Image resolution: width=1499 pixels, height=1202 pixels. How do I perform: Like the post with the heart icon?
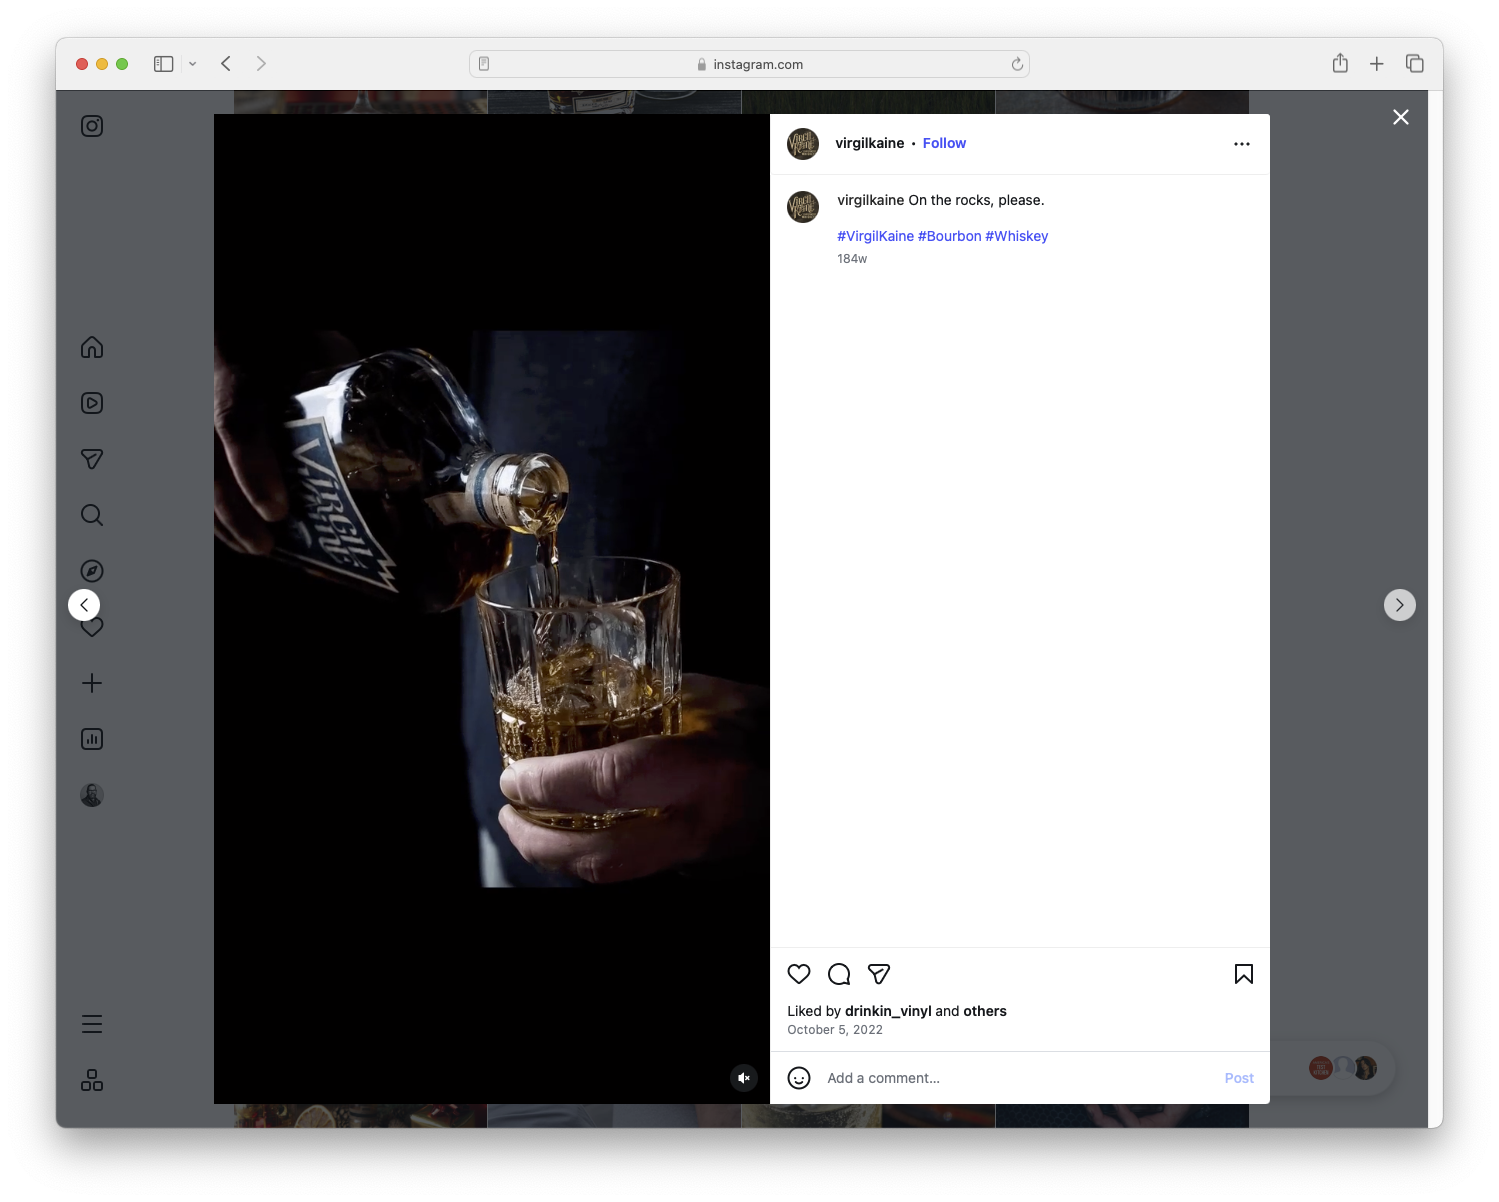coord(799,974)
